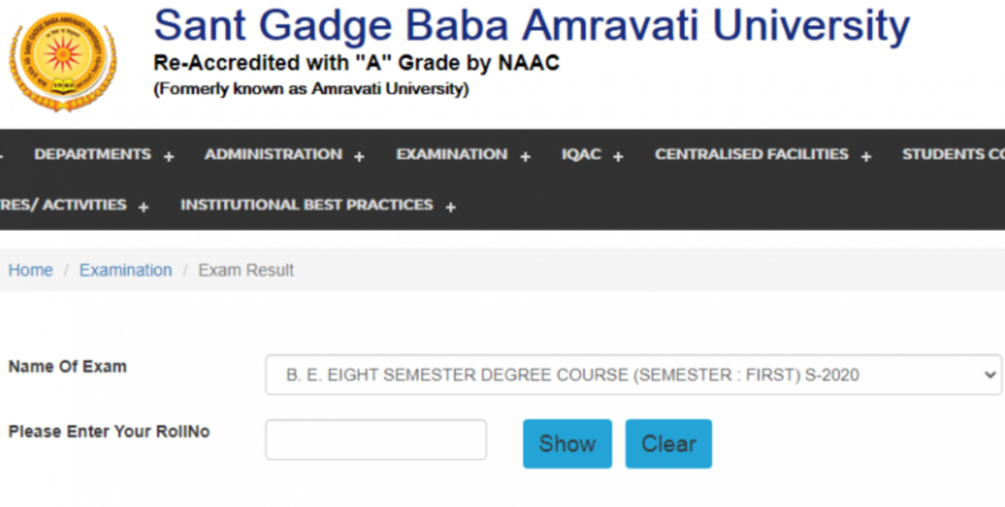
Task: Expand the plus icon beside IQAC
Action: coord(618,156)
